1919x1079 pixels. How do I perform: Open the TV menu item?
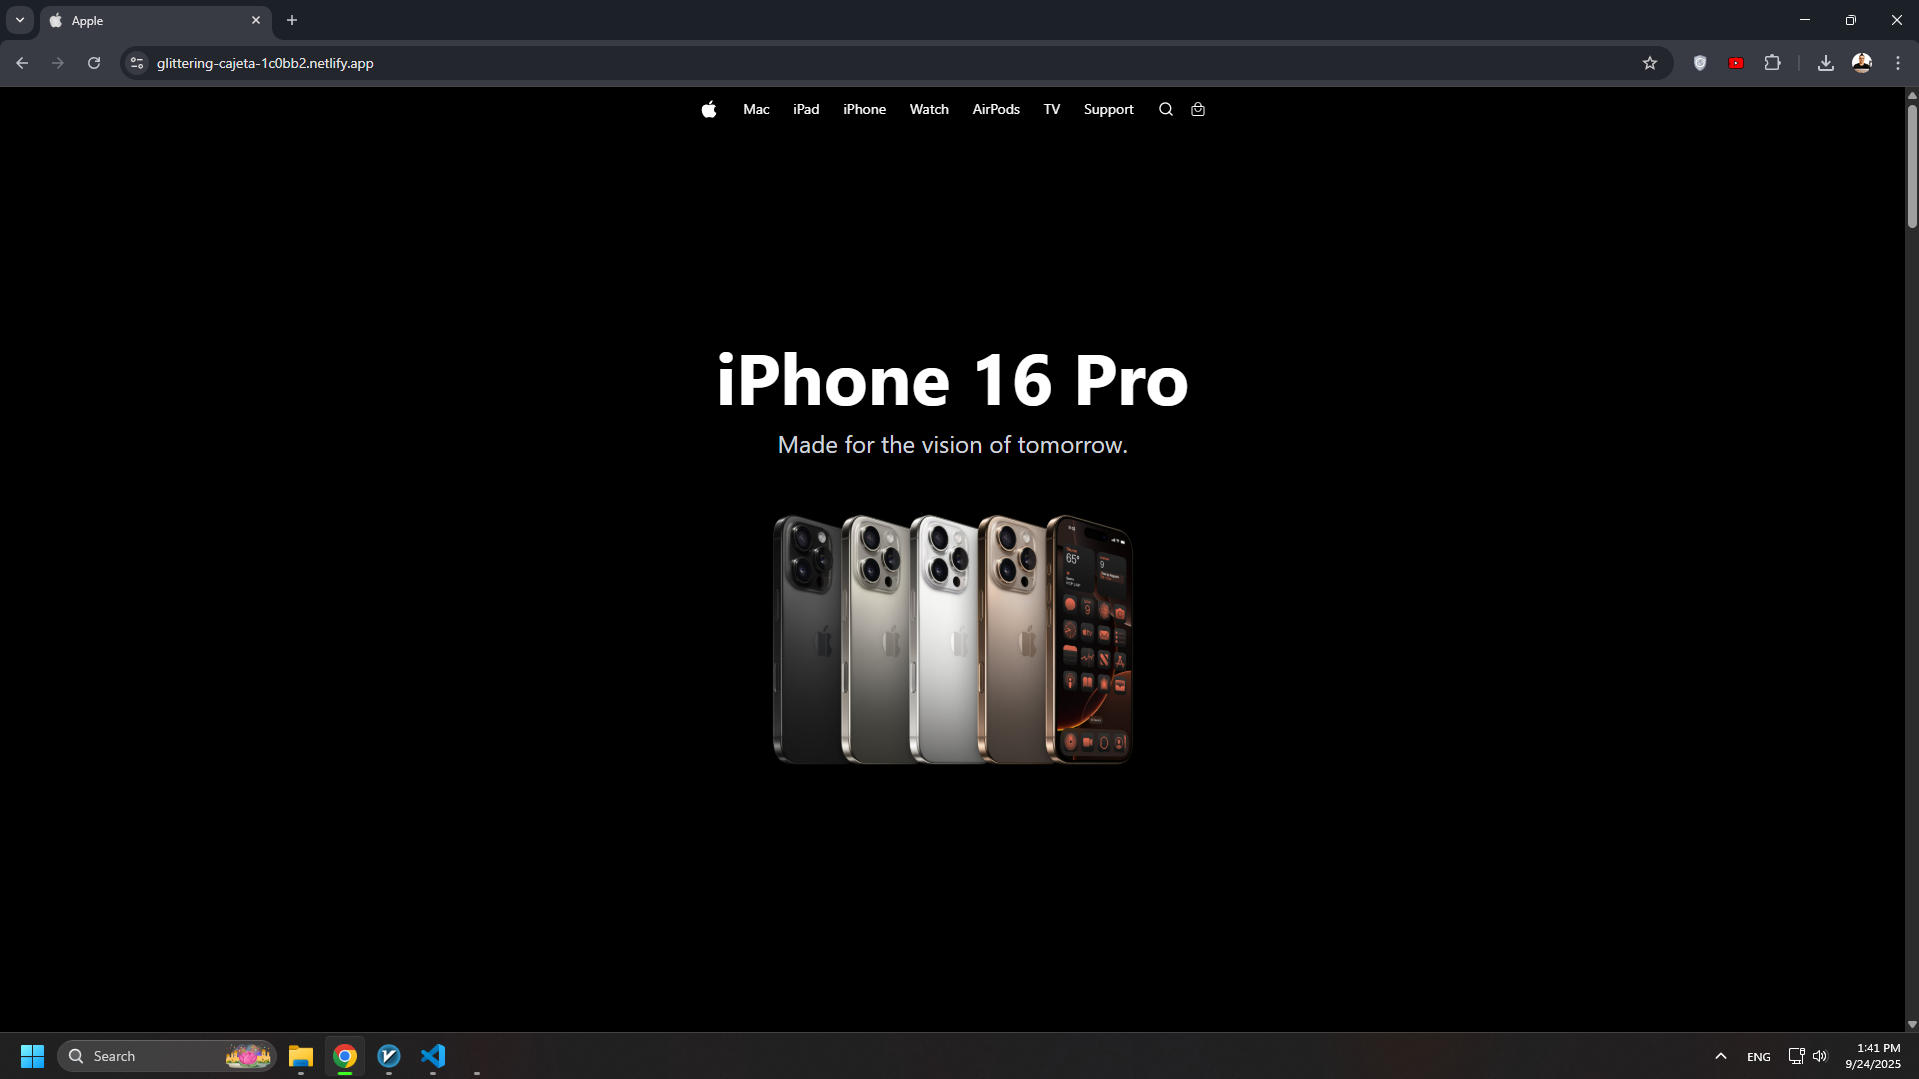[x=1052, y=110]
